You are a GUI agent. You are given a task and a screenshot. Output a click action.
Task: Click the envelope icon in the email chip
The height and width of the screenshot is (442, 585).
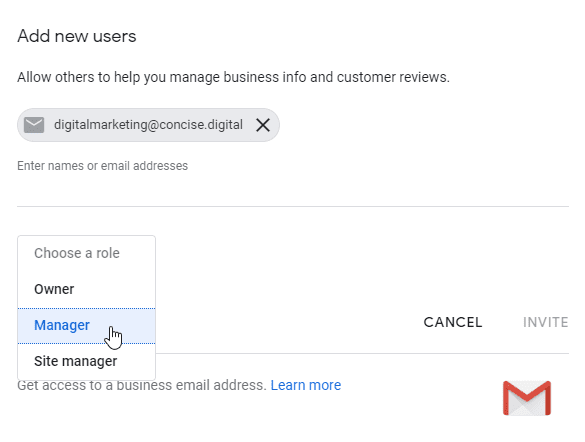pos(34,125)
